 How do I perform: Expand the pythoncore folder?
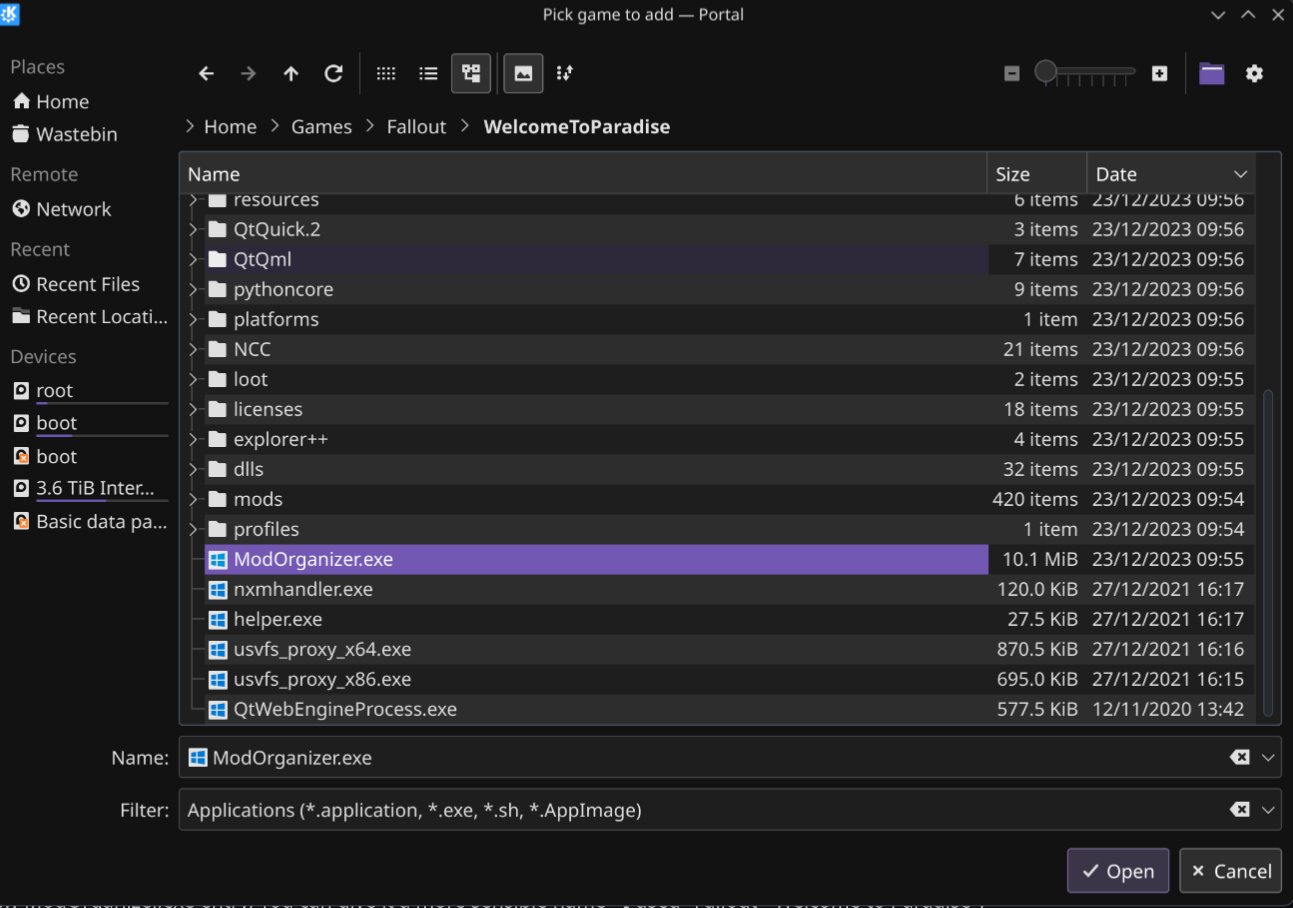click(193, 289)
